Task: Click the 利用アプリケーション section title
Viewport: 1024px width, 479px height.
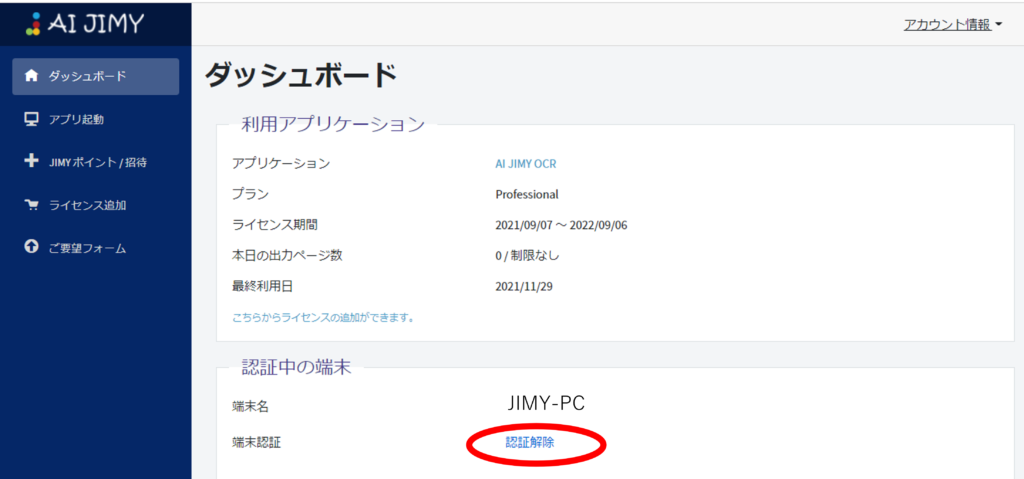Action: point(333,124)
